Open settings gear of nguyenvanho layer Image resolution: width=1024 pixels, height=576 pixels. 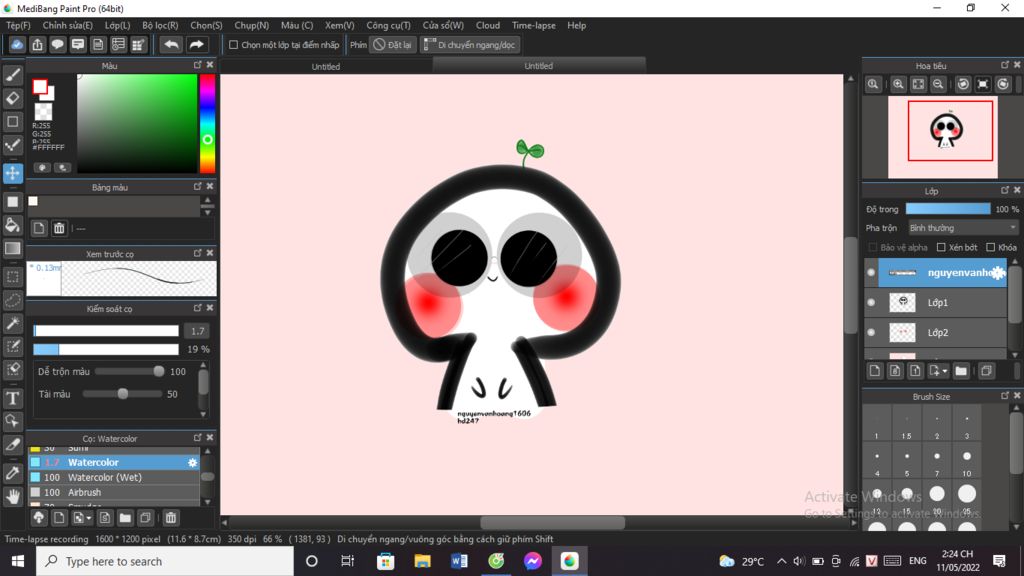[998, 273]
